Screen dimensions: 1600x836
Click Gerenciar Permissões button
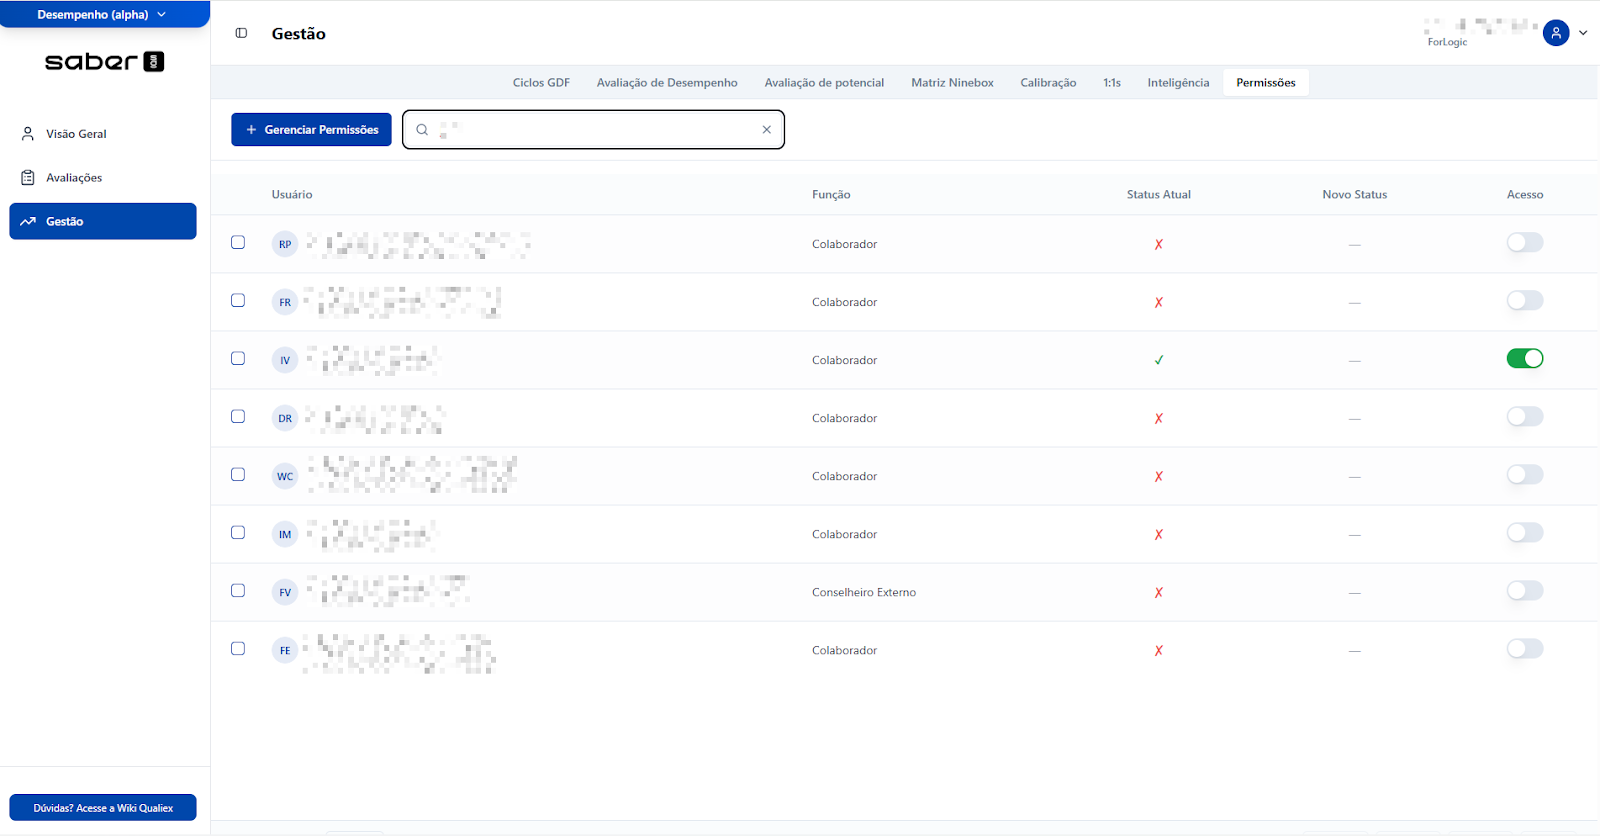[x=311, y=130]
